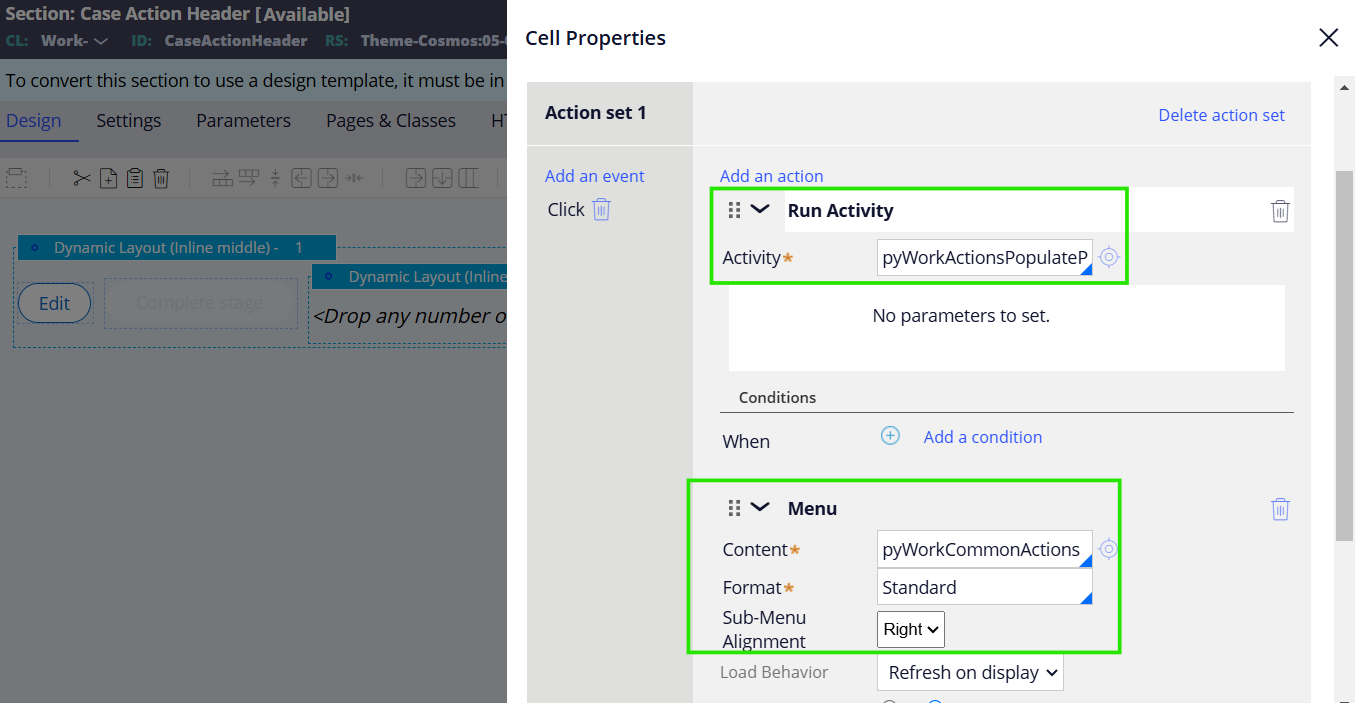The width and height of the screenshot is (1358, 703).
Task: Click the Delete action set link
Action: (1221, 115)
